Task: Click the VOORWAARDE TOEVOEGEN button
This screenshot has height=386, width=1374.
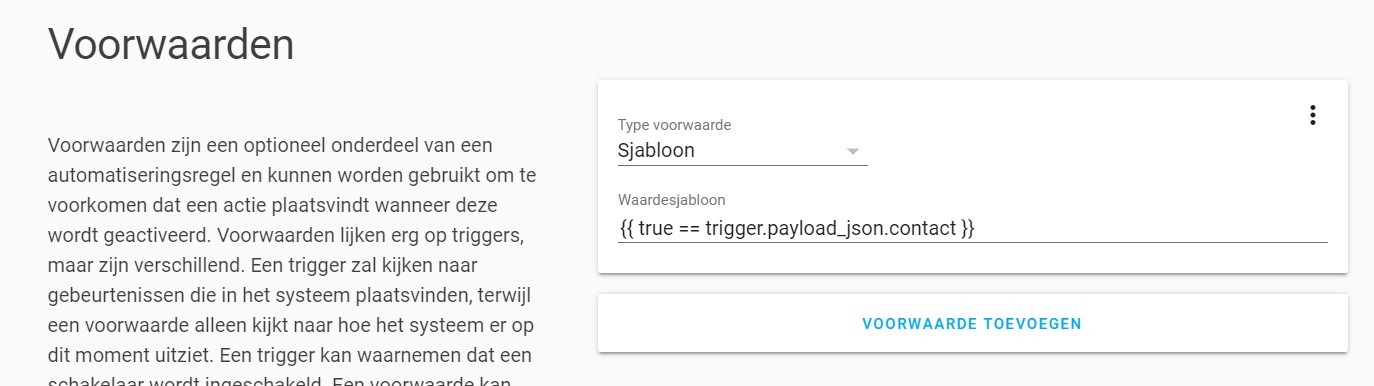Action: click(972, 324)
